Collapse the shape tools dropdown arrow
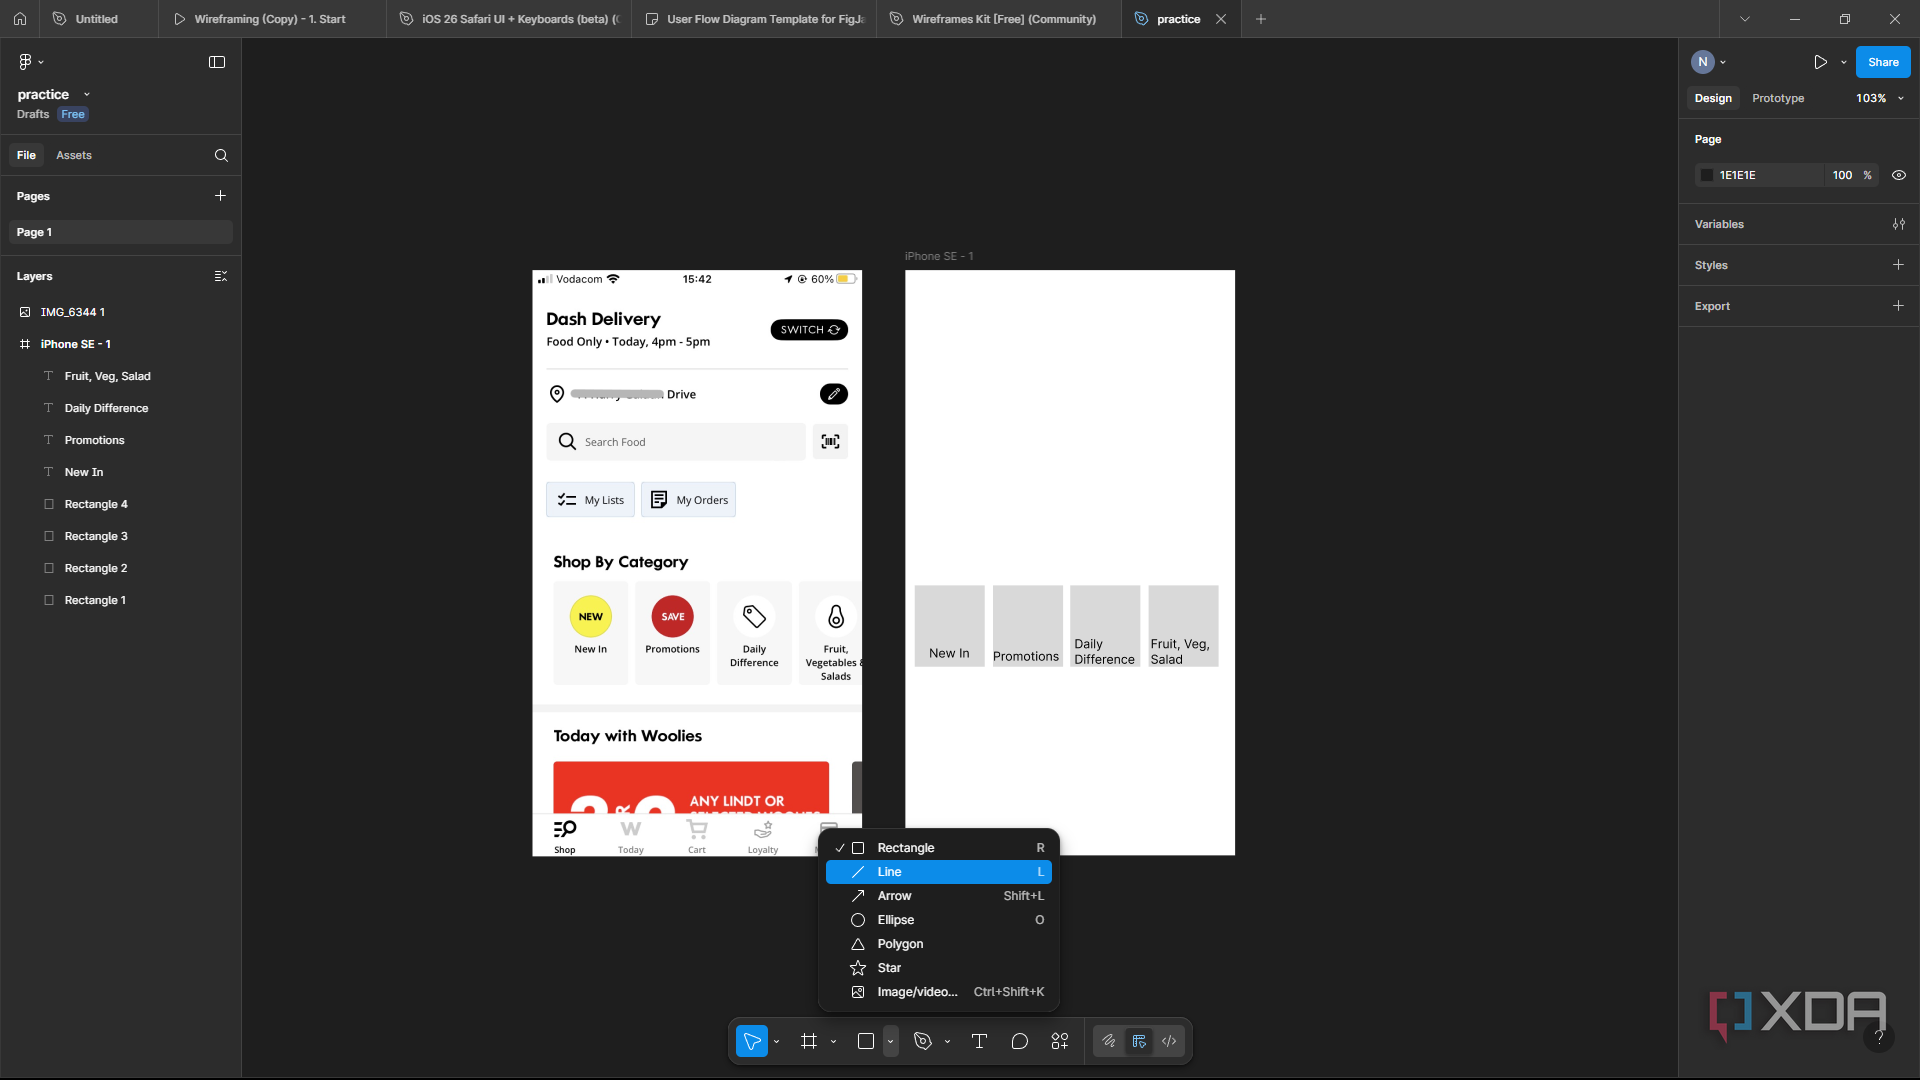Image resolution: width=1920 pixels, height=1080 pixels. [890, 1042]
